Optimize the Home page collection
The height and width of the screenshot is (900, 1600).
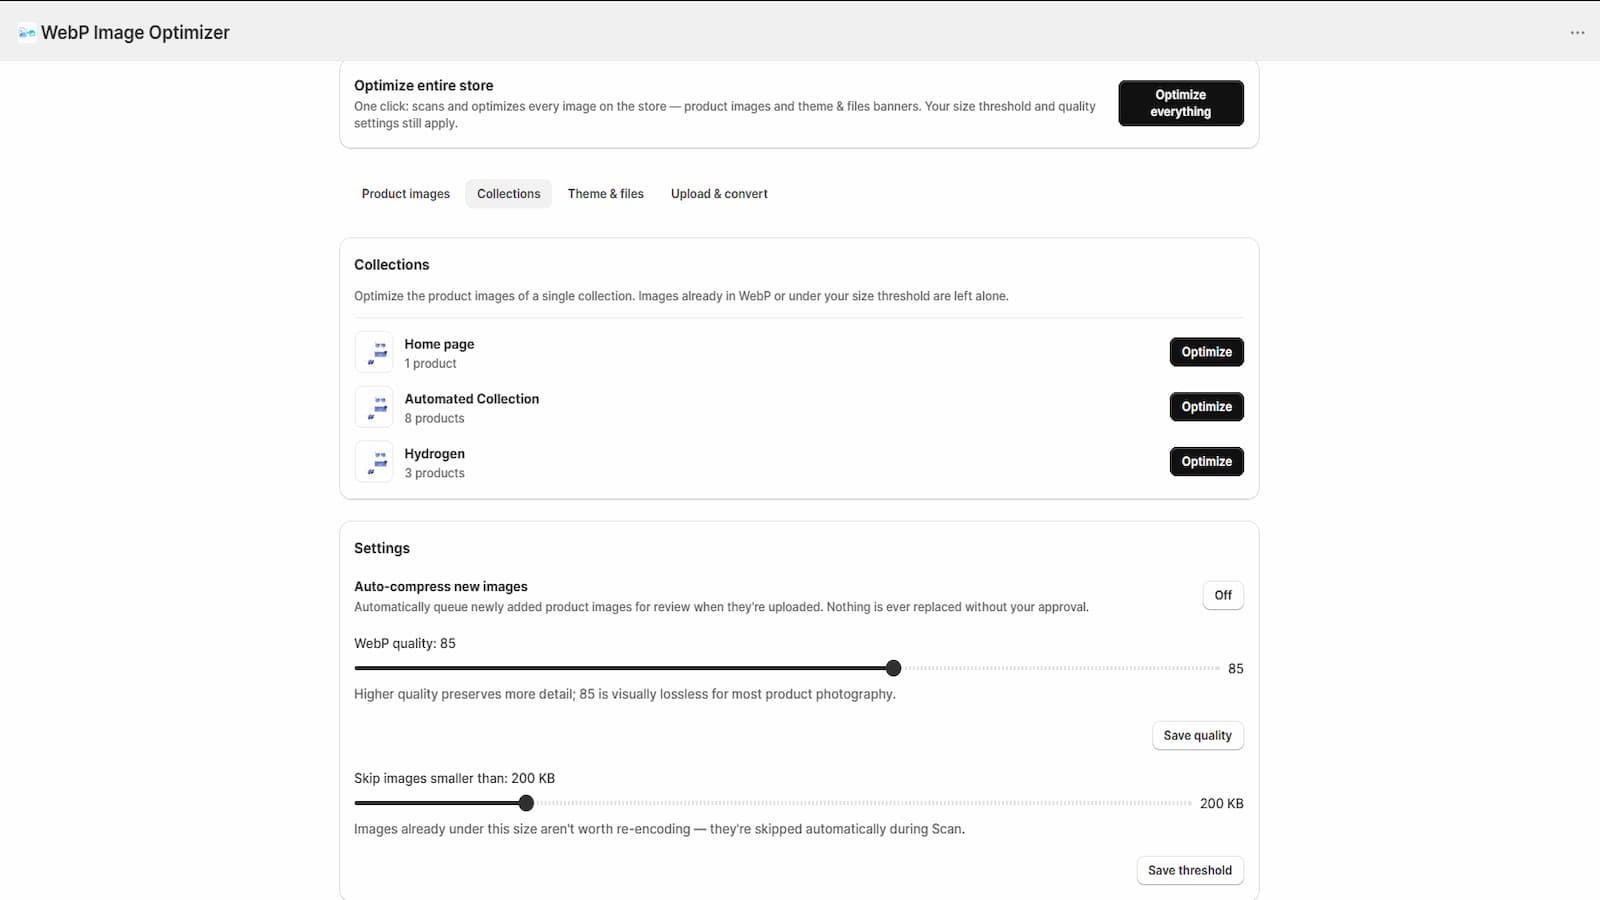pos(1207,352)
